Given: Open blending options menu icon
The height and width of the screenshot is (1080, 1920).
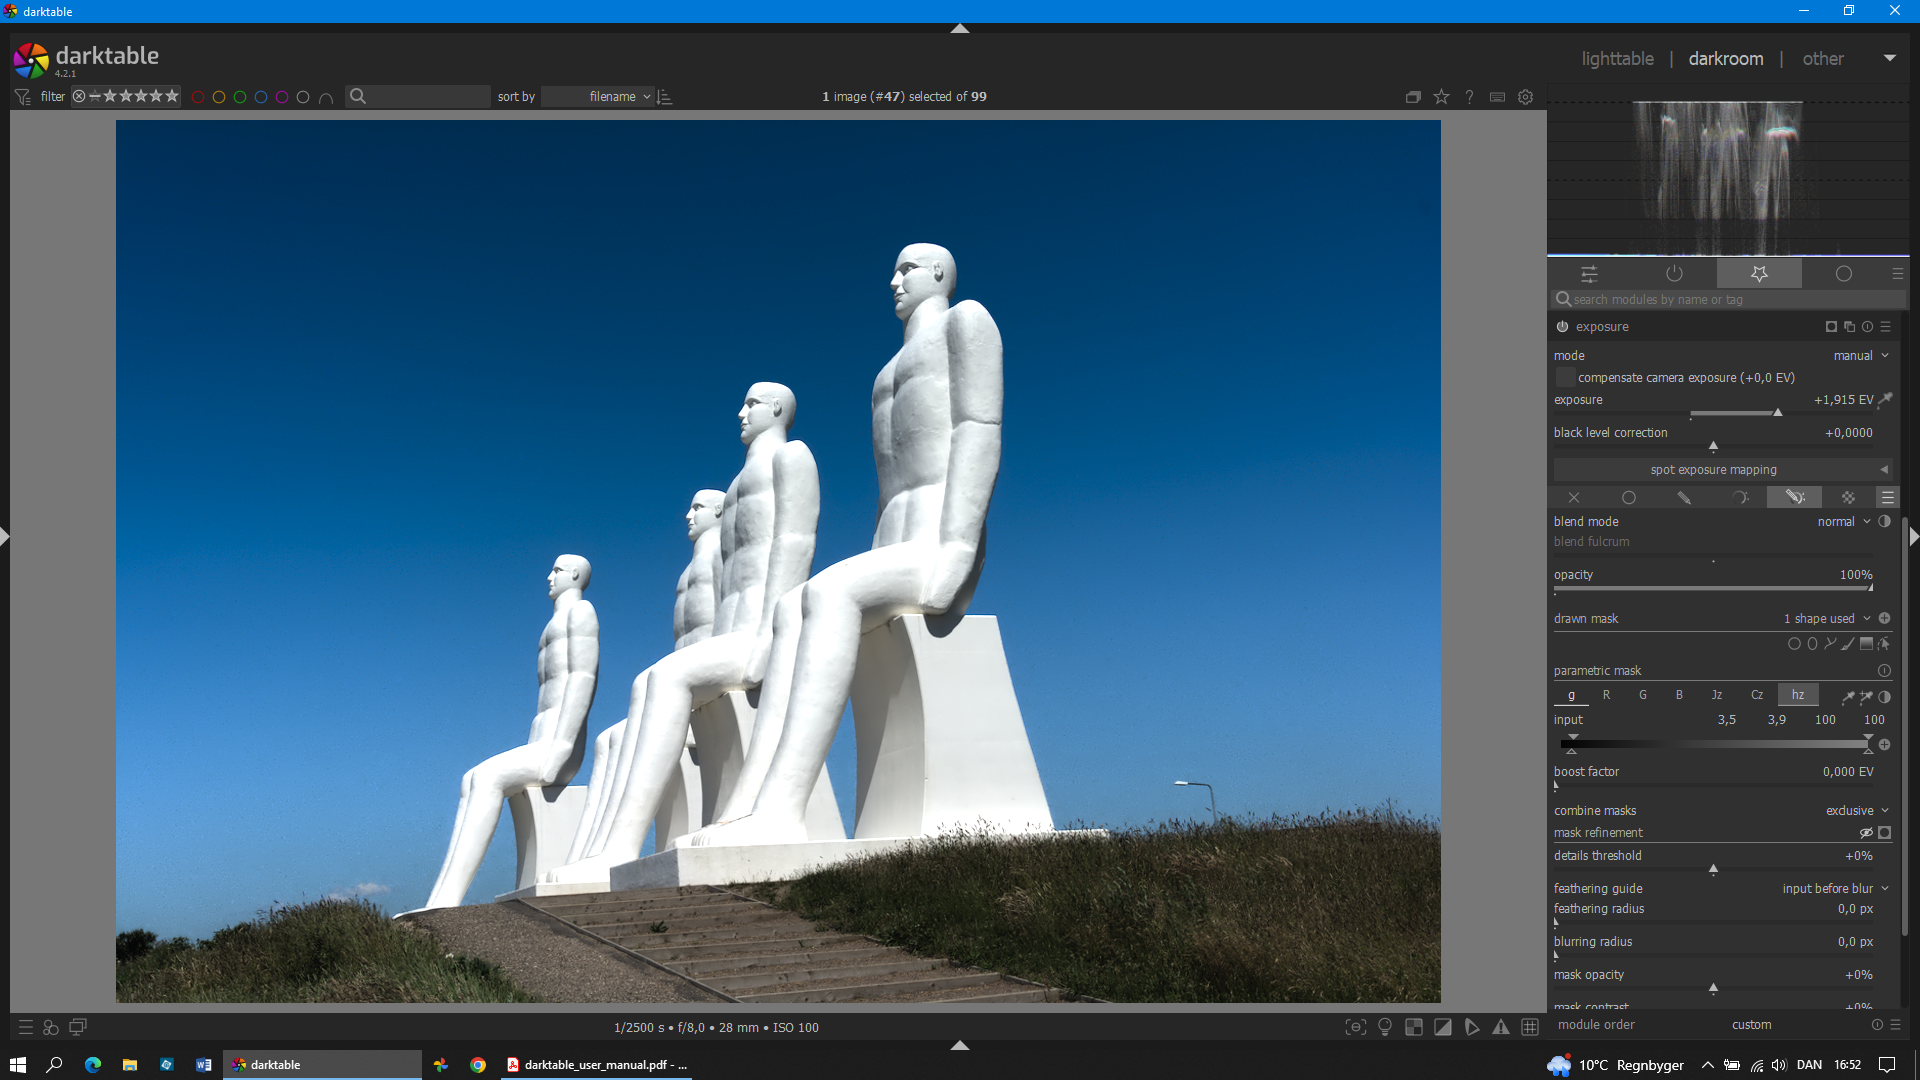Looking at the screenshot, I should pyautogui.click(x=1887, y=497).
